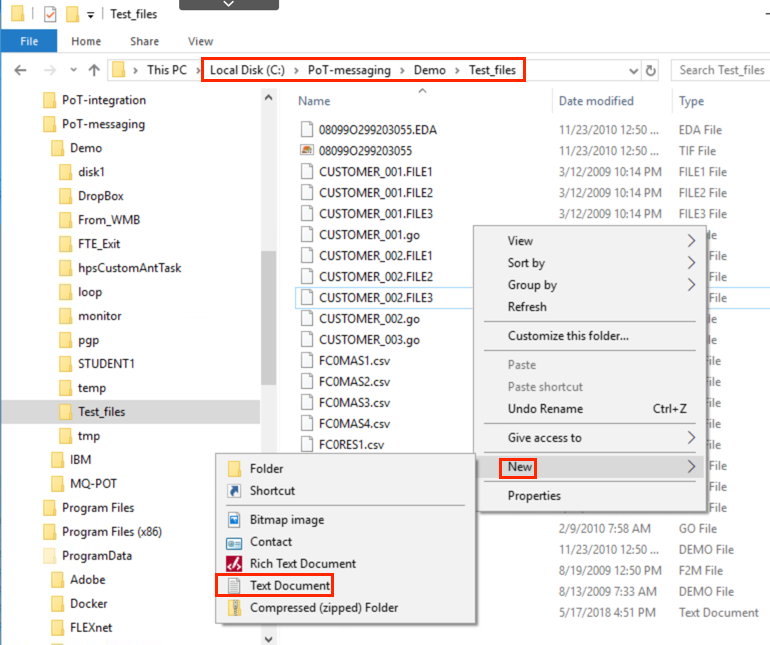Click the 08099O299203055.EDA file icon
Image resolution: width=770 pixels, height=645 pixels.
click(307, 129)
